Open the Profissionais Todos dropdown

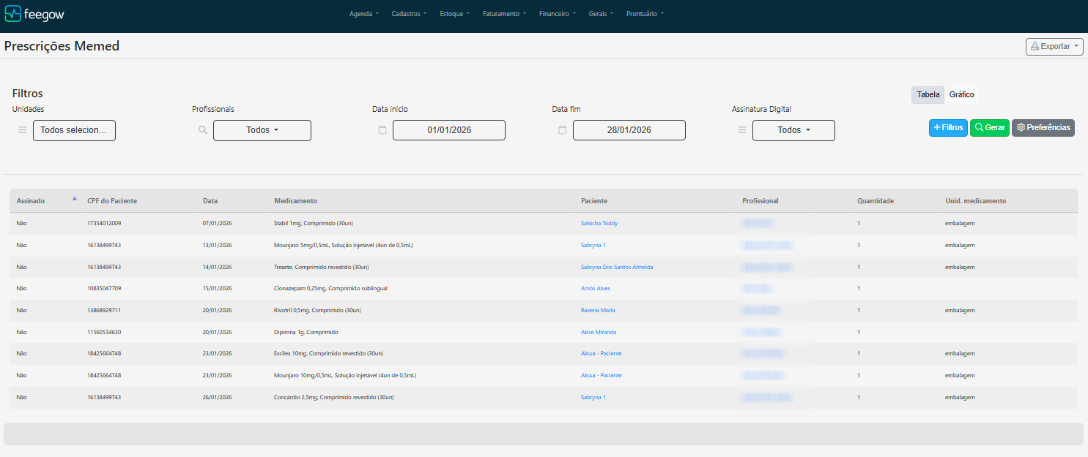pyautogui.click(x=262, y=130)
